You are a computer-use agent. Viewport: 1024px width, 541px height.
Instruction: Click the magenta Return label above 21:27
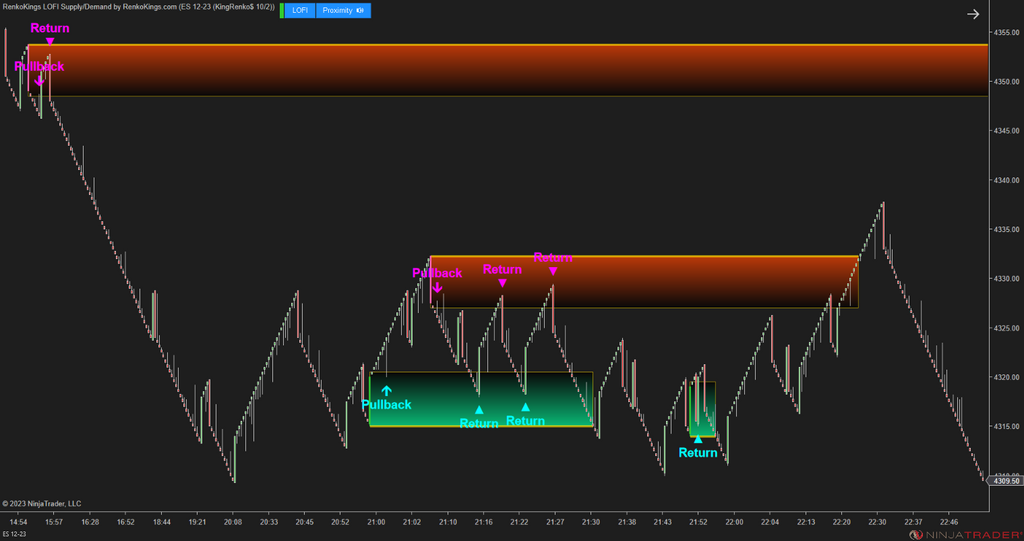(553, 257)
